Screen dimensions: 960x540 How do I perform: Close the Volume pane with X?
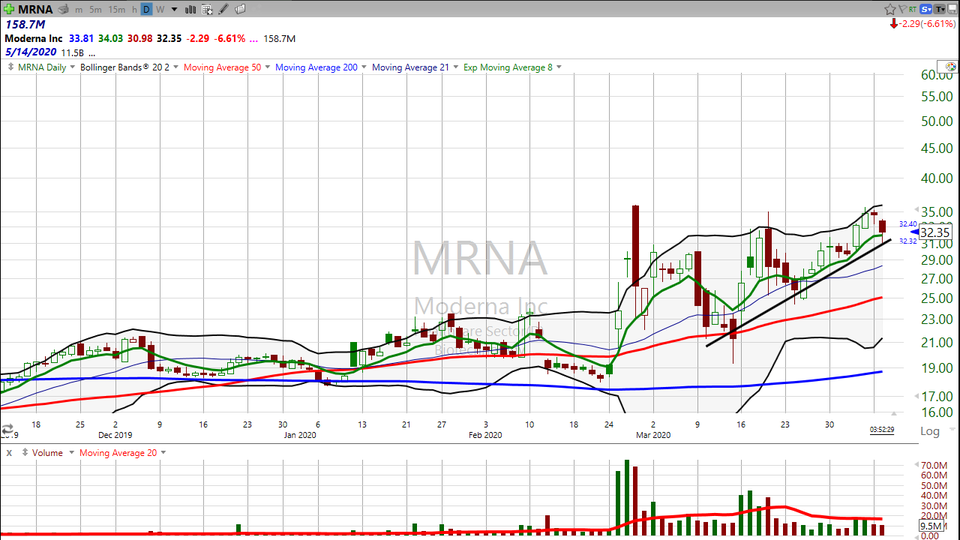9,453
